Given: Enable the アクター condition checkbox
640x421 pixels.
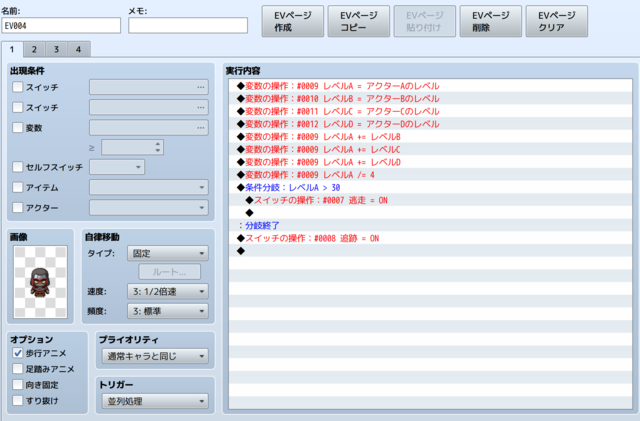Looking at the screenshot, I should point(18,208).
